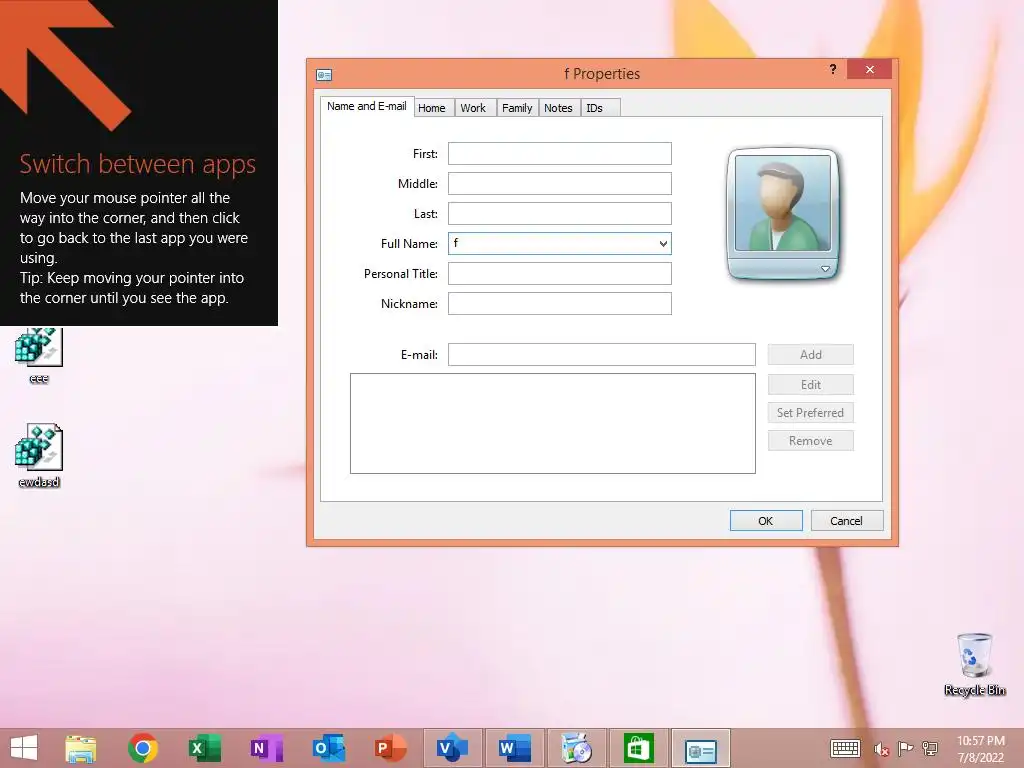Click the Set Preferred button

pyautogui.click(x=810, y=413)
